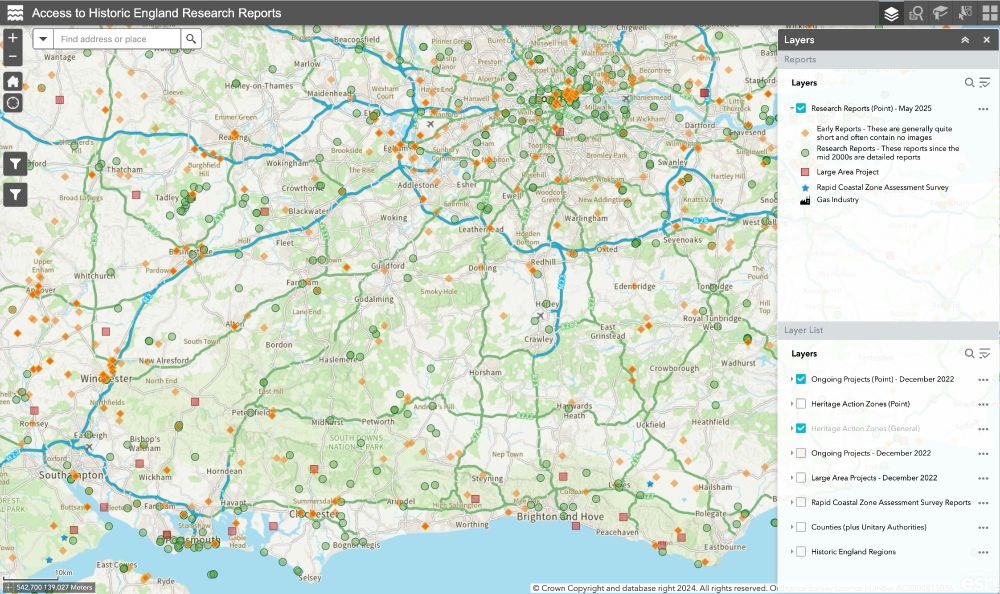Click the "542,700 139,027 Meters" coordinate readout
Screen dimensions: 1000x594
54,587
